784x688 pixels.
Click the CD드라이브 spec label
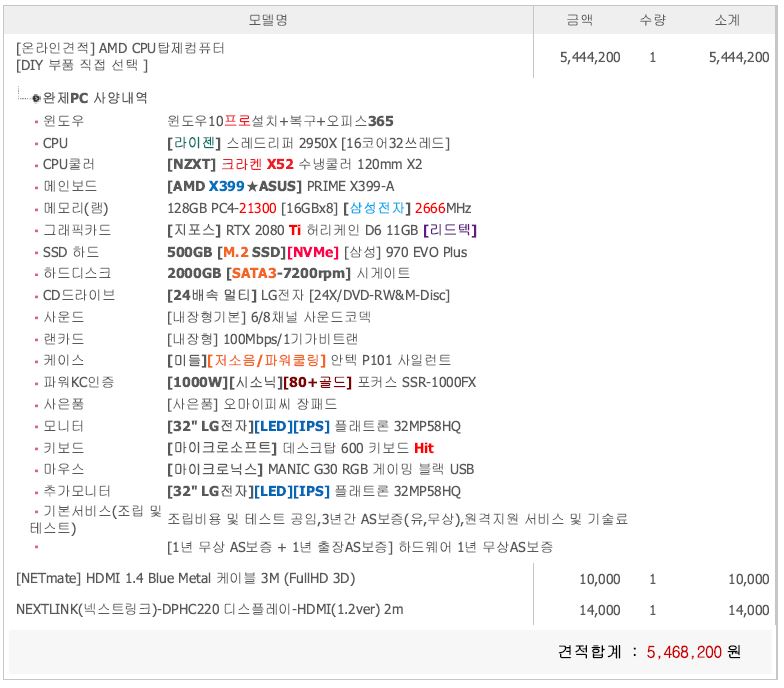point(79,295)
